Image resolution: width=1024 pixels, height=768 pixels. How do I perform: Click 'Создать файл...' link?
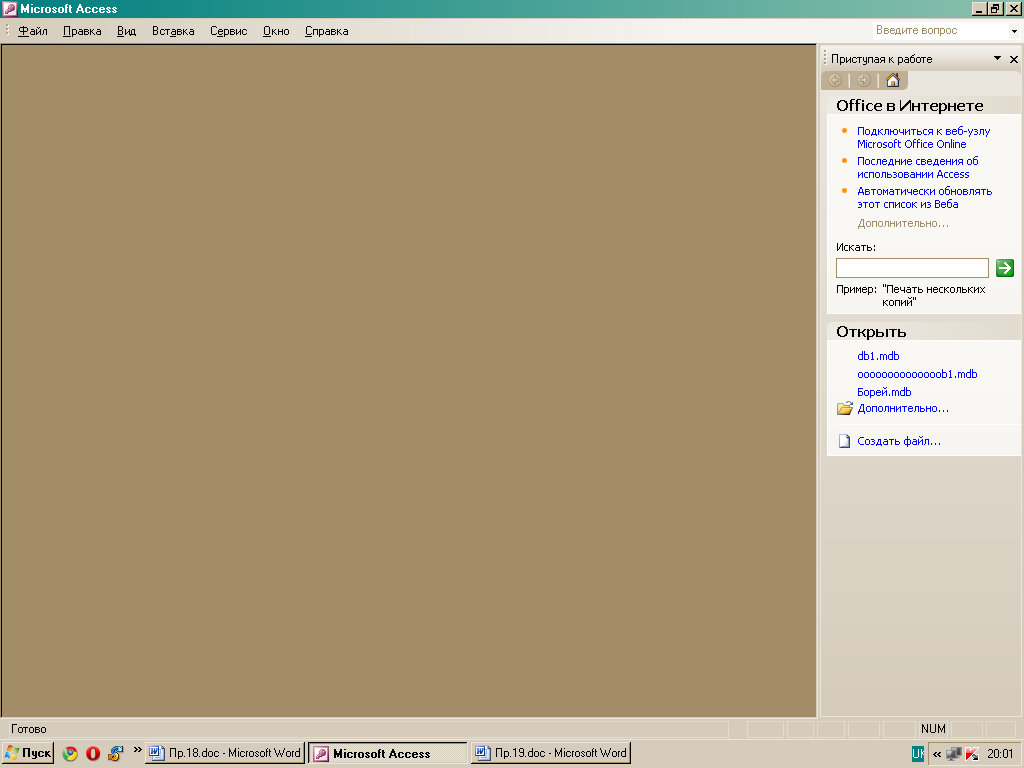899,441
